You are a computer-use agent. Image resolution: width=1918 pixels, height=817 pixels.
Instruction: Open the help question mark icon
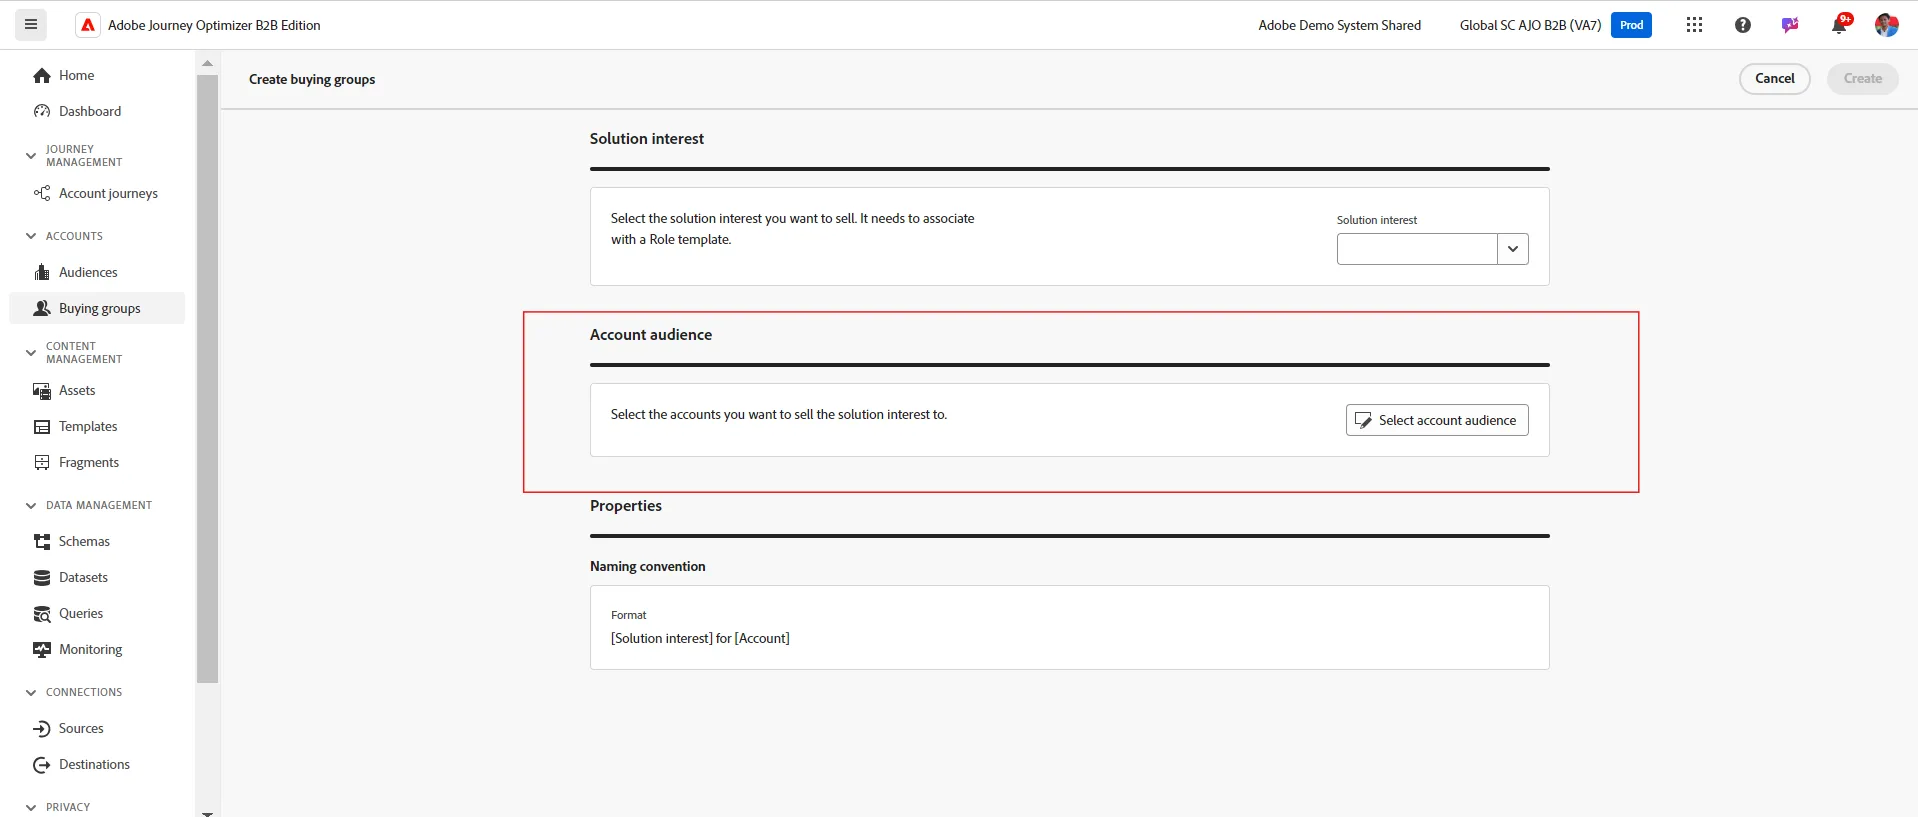(1743, 25)
